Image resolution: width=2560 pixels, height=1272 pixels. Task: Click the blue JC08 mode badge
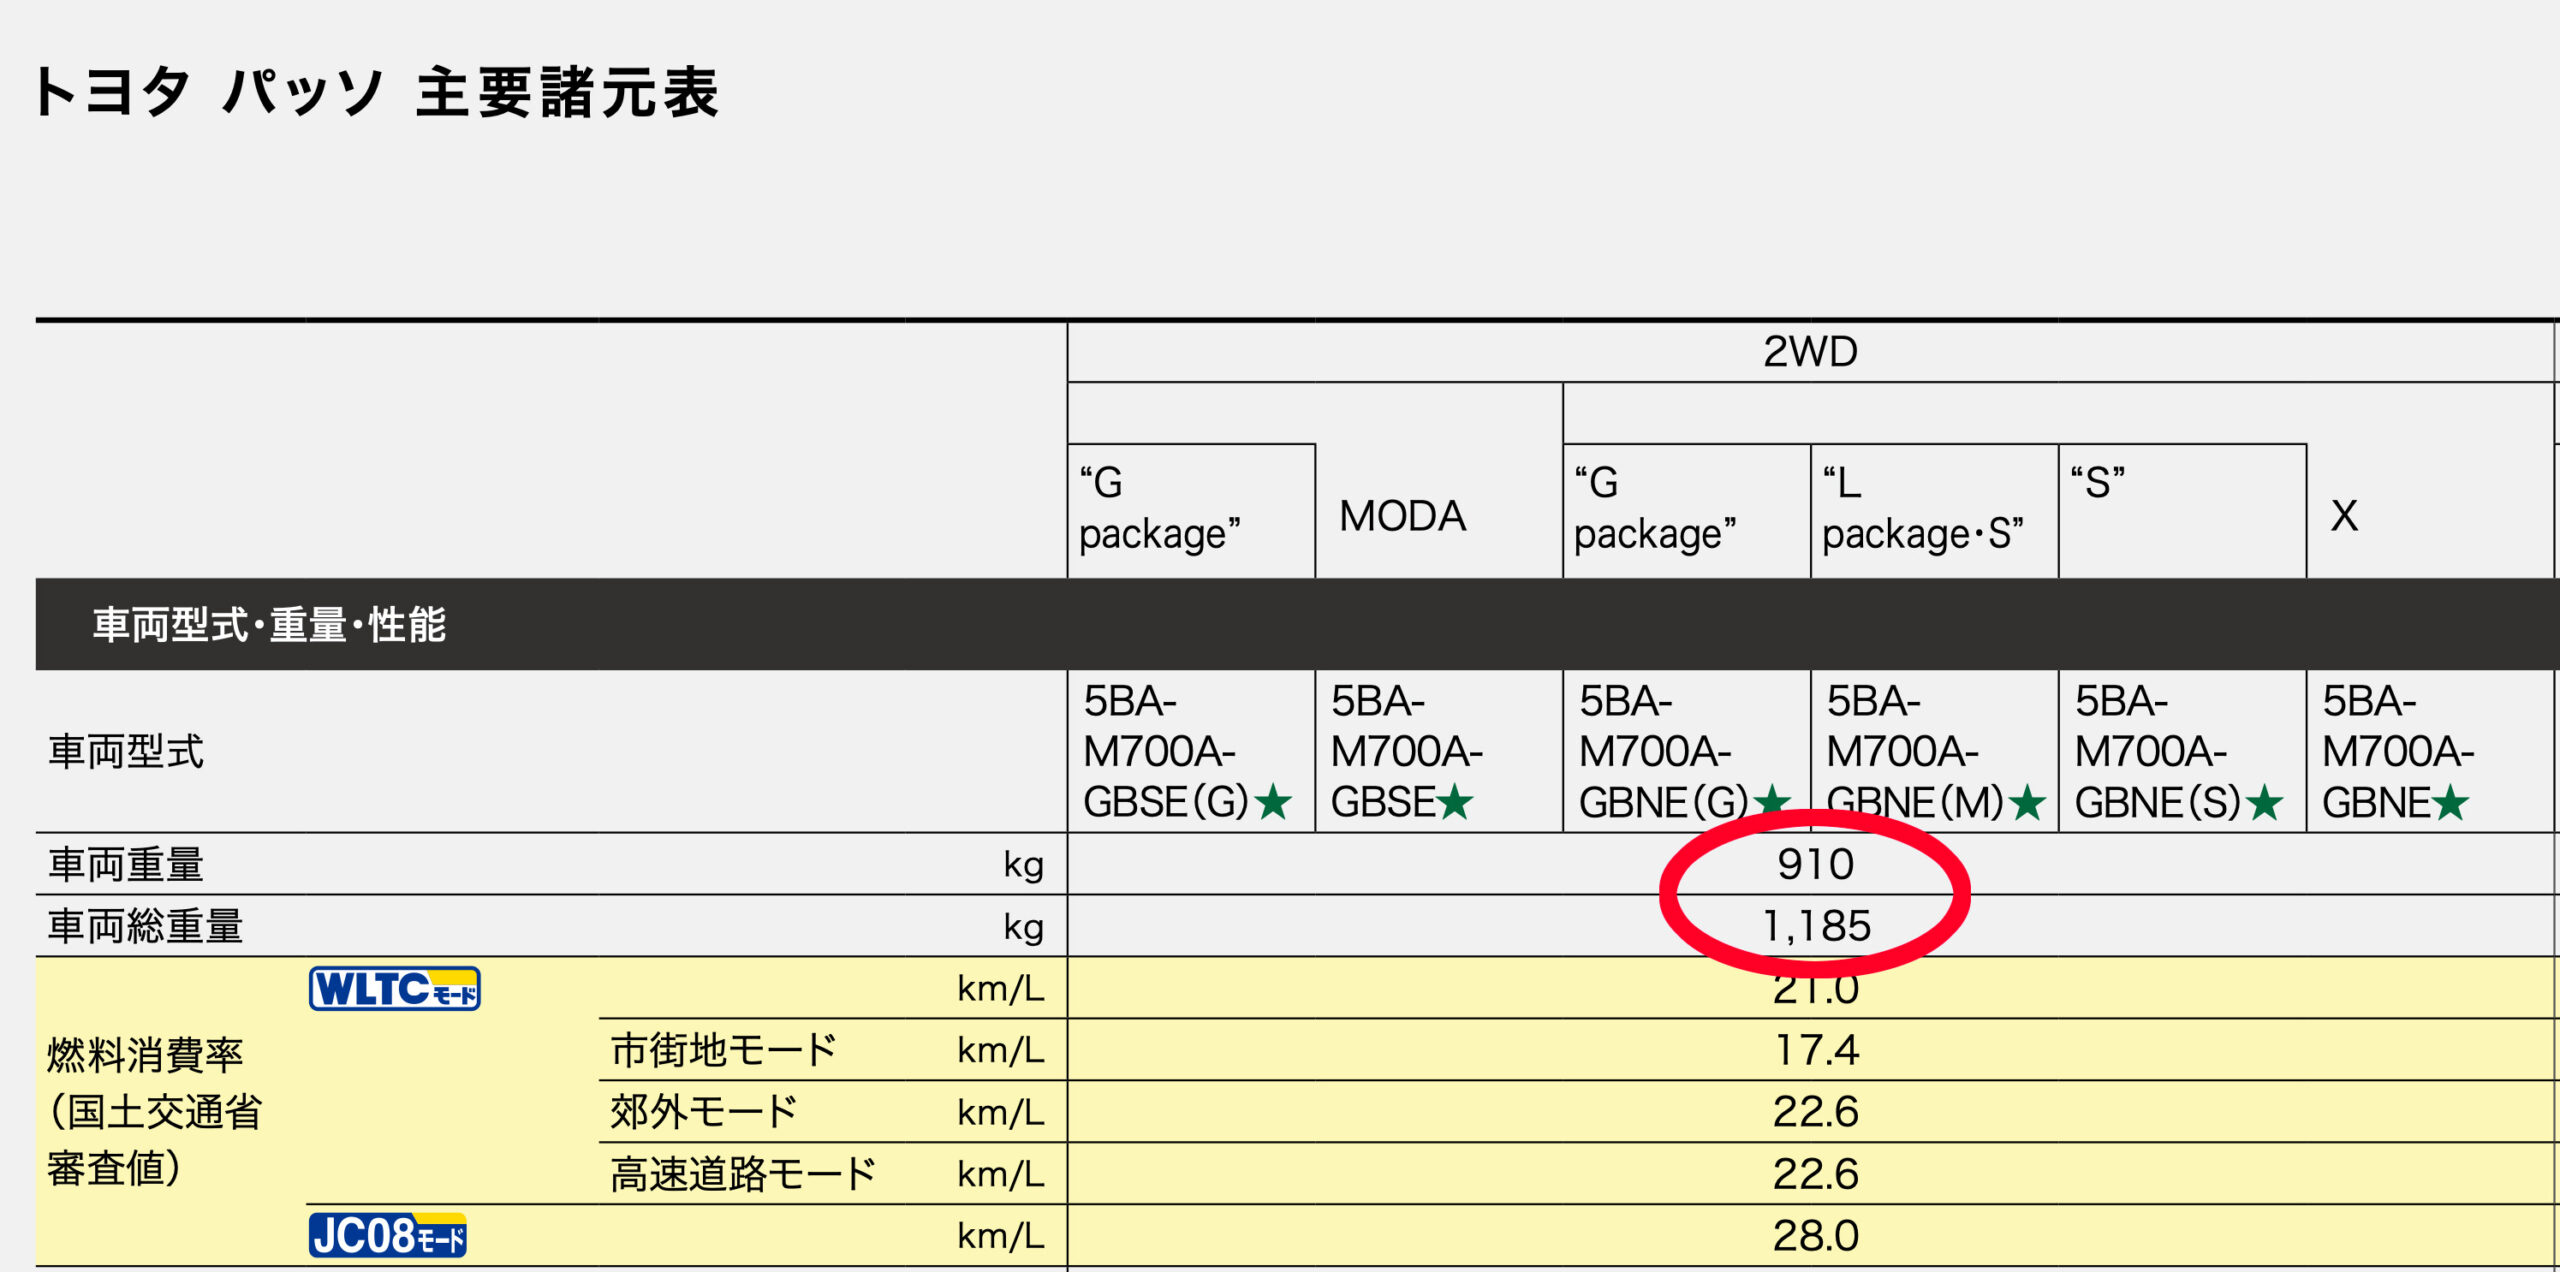pyautogui.click(x=387, y=1236)
